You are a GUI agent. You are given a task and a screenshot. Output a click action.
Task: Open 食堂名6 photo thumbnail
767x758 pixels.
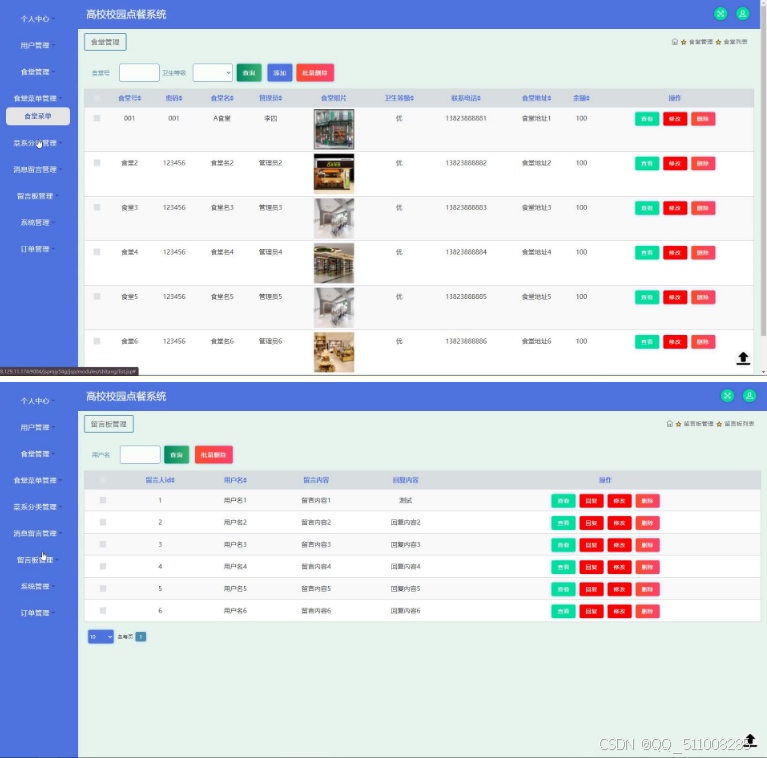(x=334, y=352)
